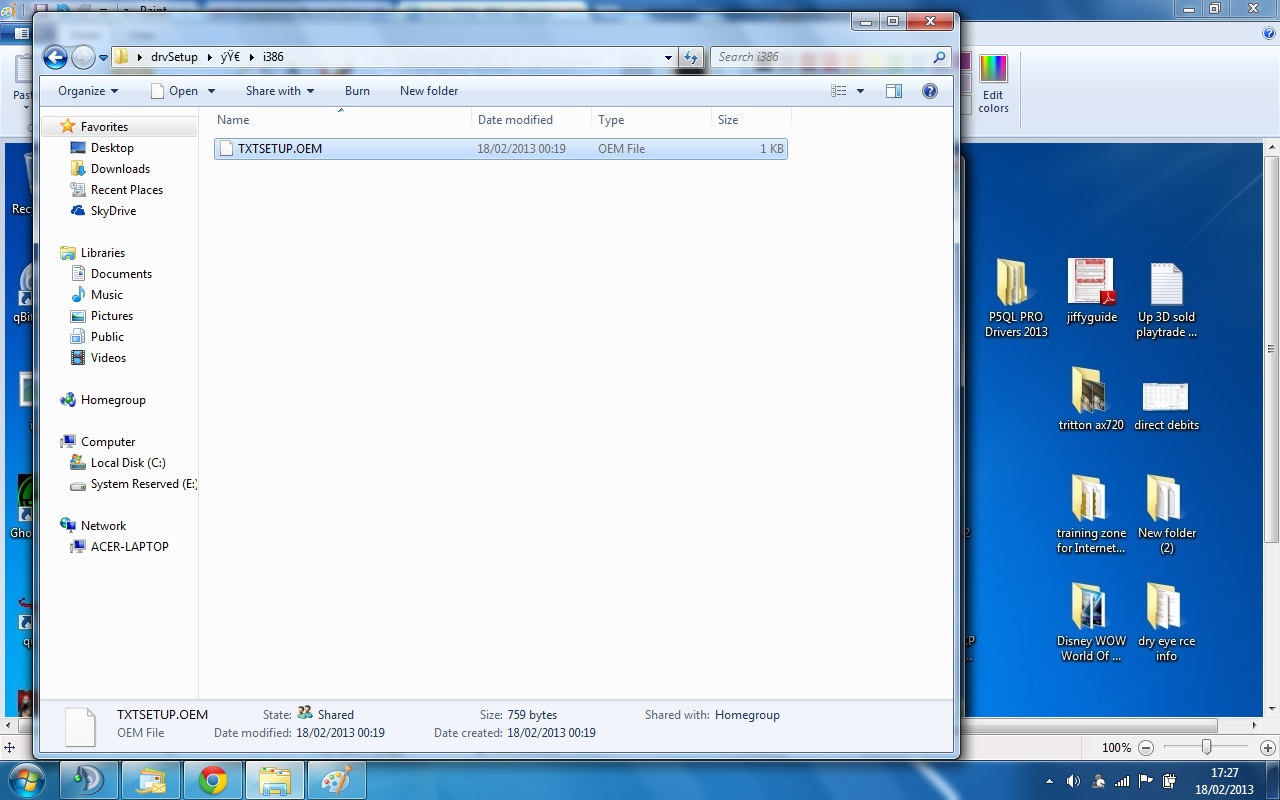Open the address bar previous locations dropdown
This screenshot has height=800, width=1280.
pyautogui.click(x=668, y=58)
